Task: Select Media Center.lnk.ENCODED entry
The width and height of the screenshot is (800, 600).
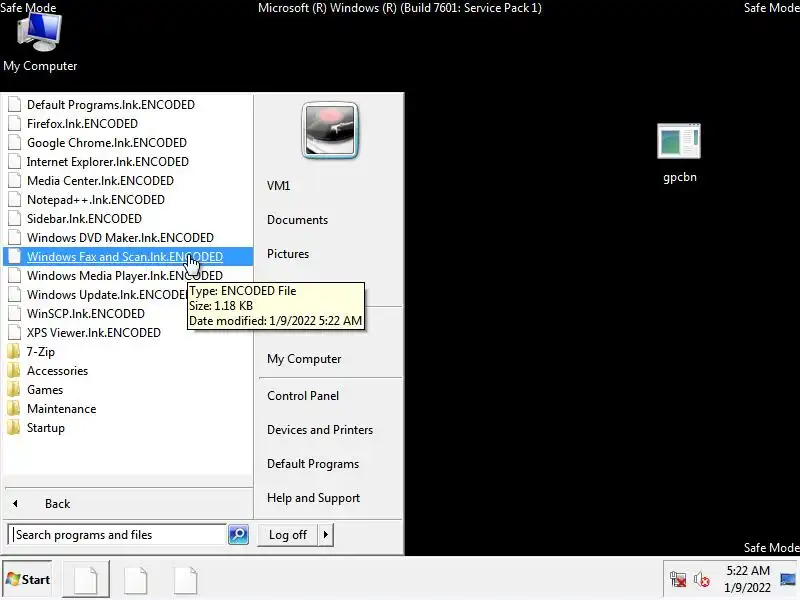Action: coord(100,181)
